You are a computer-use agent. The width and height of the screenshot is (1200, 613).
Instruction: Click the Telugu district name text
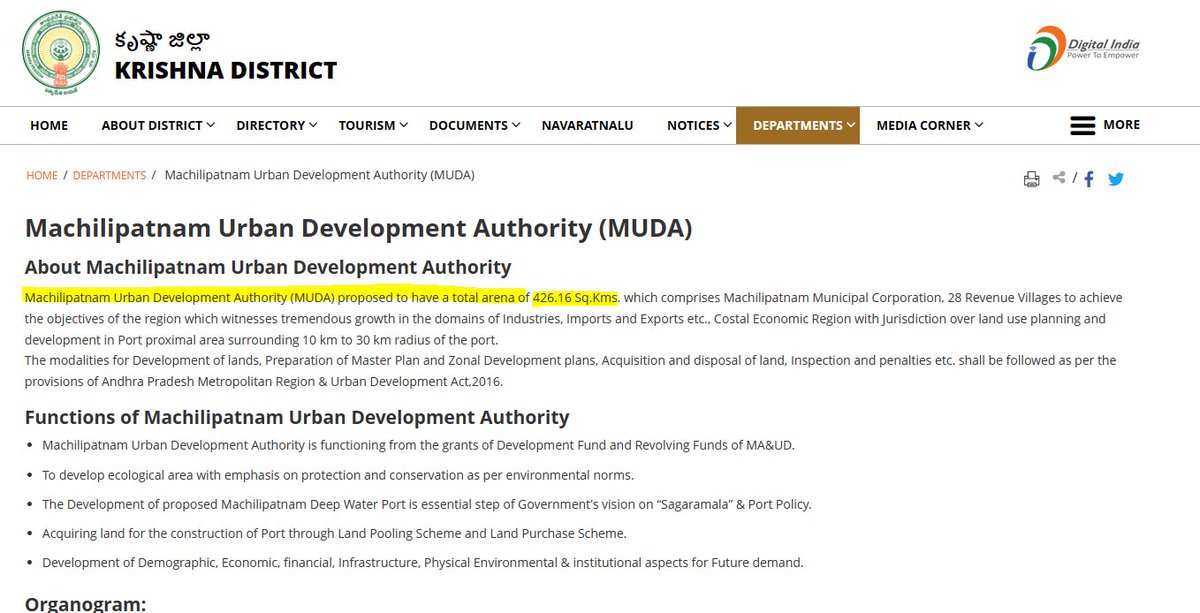[162, 40]
